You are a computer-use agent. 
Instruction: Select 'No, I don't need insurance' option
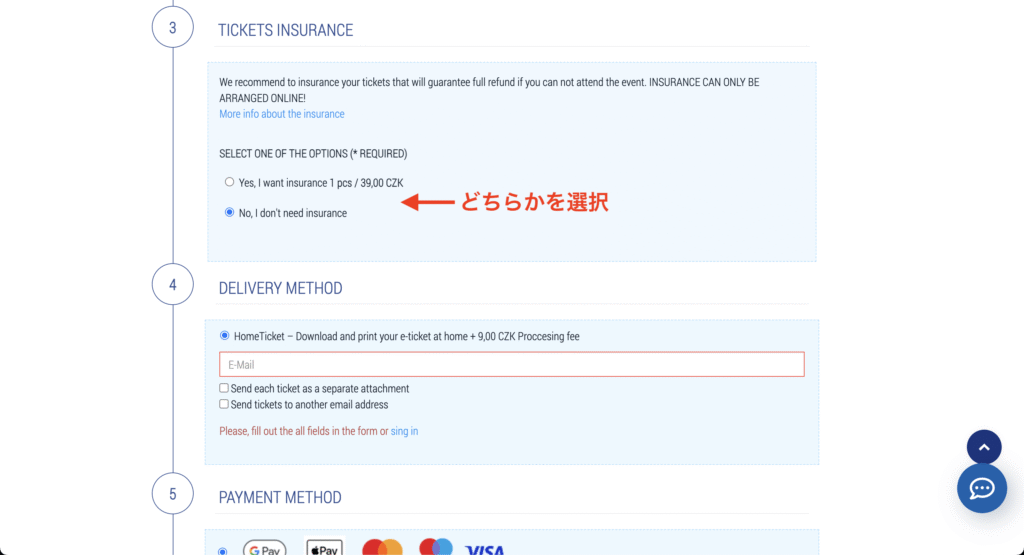230,212
